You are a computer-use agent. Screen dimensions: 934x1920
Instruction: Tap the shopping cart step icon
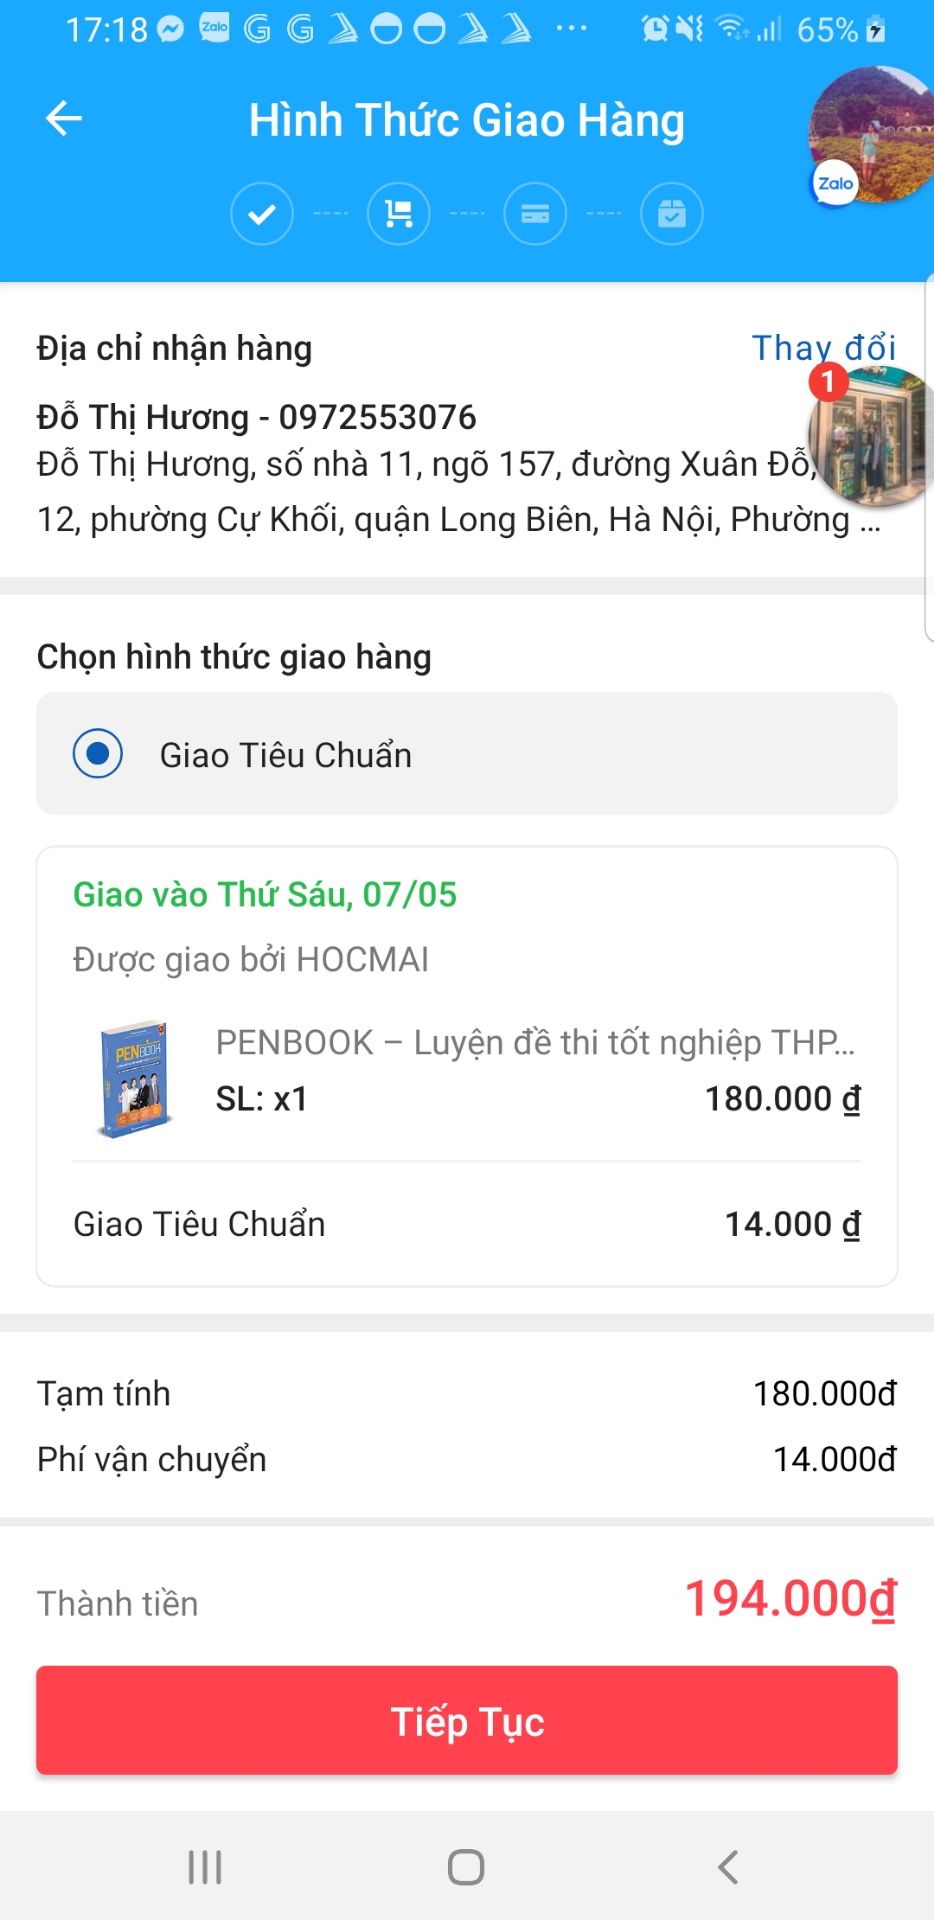point(398,214)
